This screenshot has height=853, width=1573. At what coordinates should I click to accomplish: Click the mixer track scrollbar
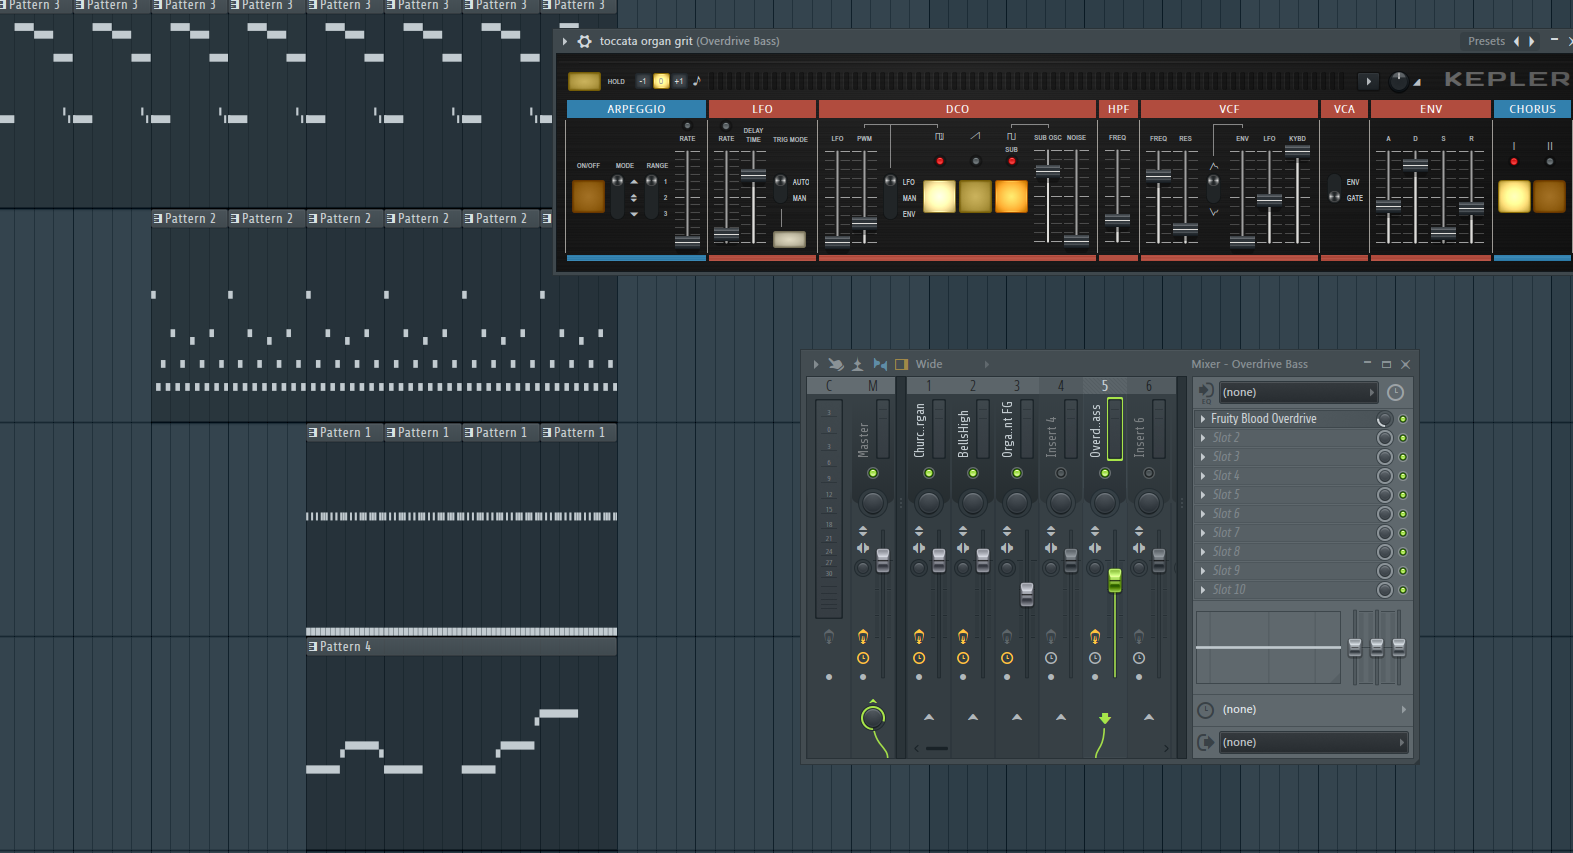[936, 748]
